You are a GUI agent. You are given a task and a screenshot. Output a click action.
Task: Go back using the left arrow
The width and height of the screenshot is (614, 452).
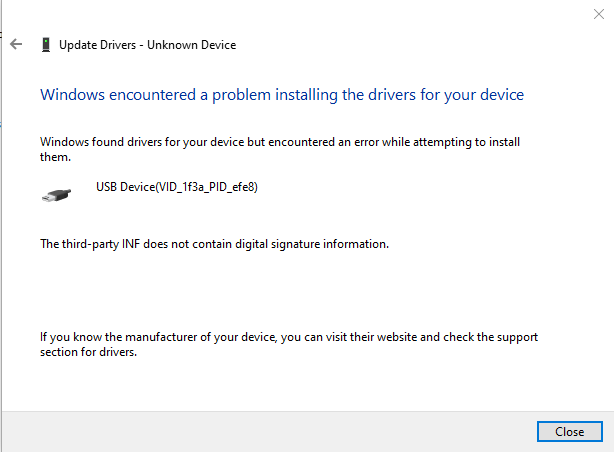tap(16, 44)
